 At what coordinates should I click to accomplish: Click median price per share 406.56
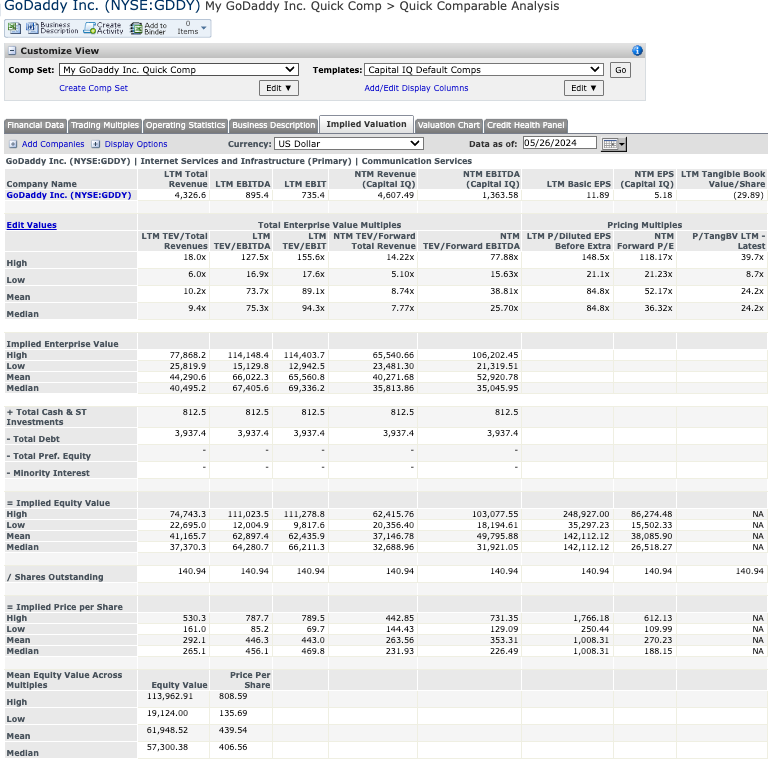click(233, 747)
